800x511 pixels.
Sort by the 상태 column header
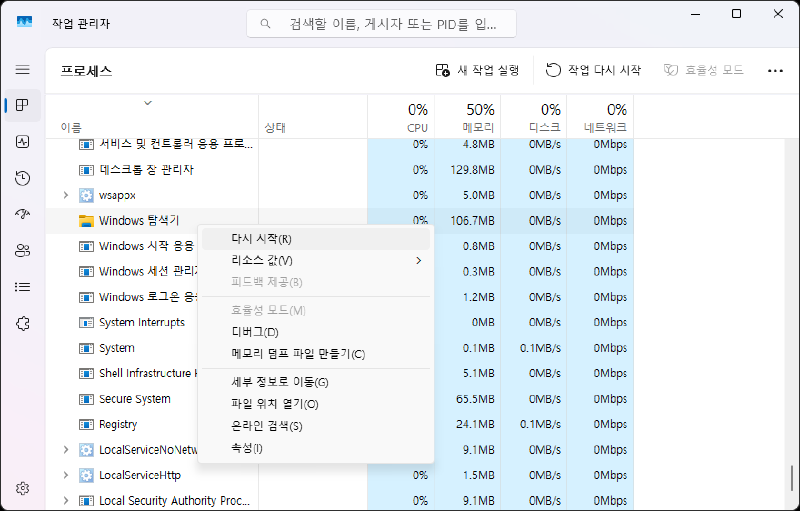(x=313, y=117)
